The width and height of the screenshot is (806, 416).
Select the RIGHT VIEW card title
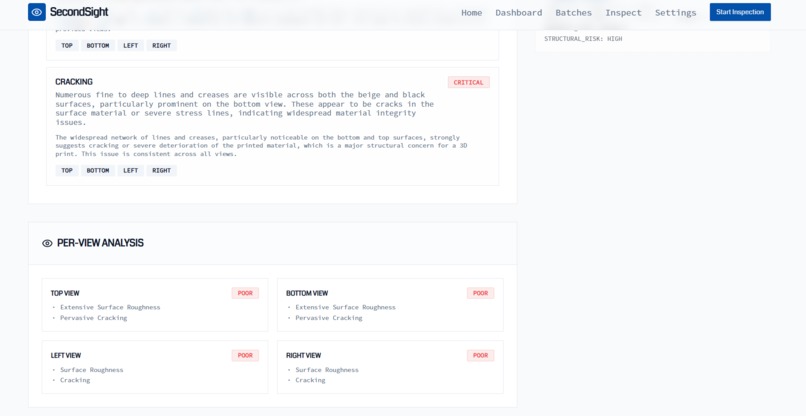click(x=304, y=355)
